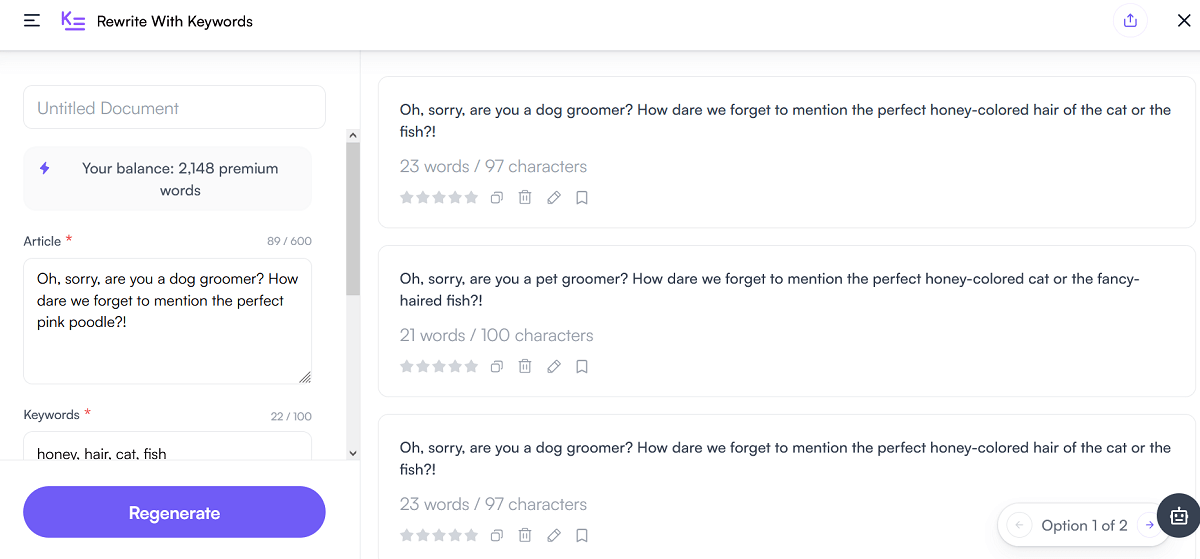Delete the third result card
This screenshot has height=559, width=1200.
[525, 536]
